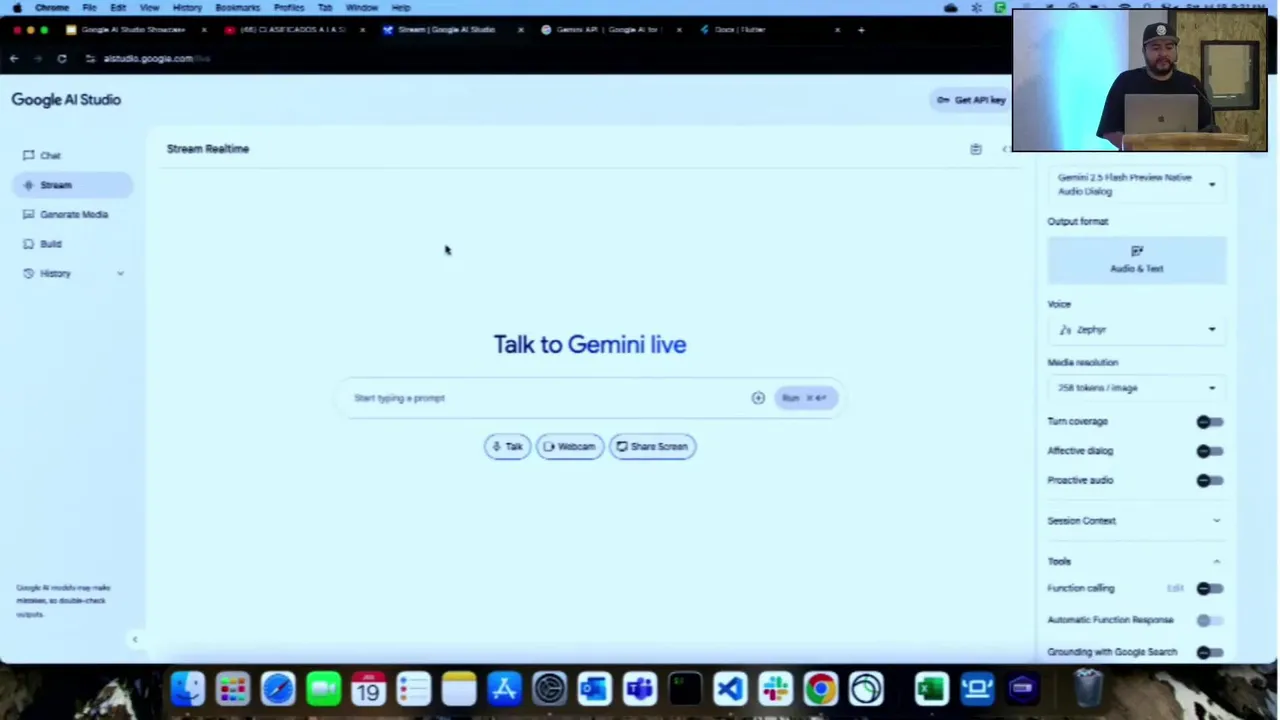Open the Apple menu

pyautogui.click(x=16, y=8)
